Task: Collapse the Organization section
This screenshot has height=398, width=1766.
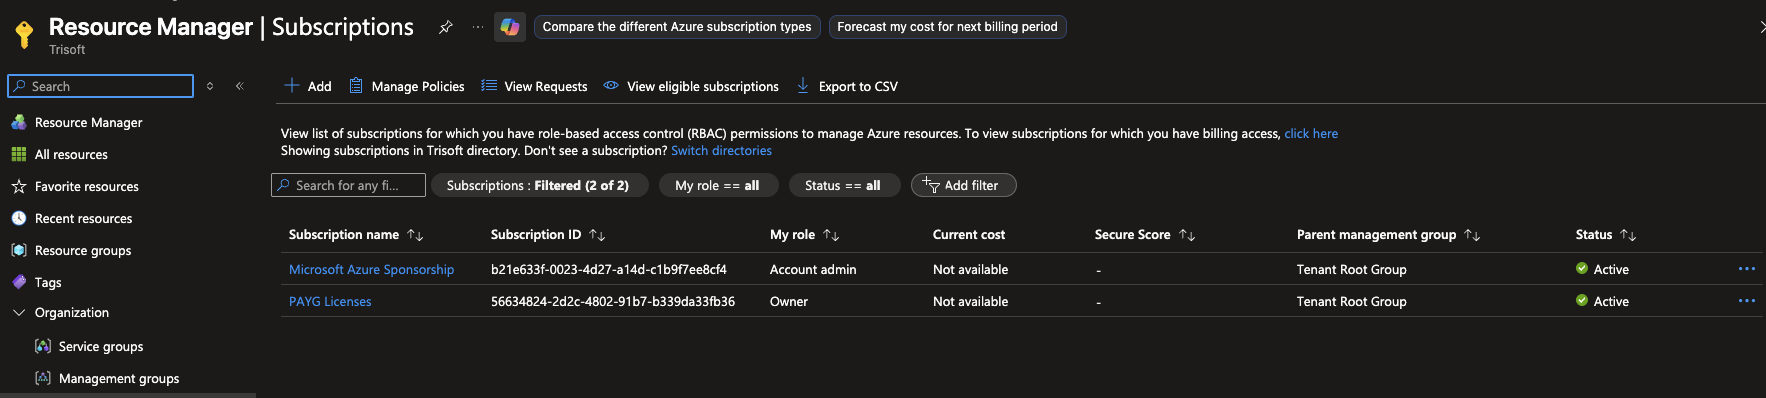Action: 19,313
